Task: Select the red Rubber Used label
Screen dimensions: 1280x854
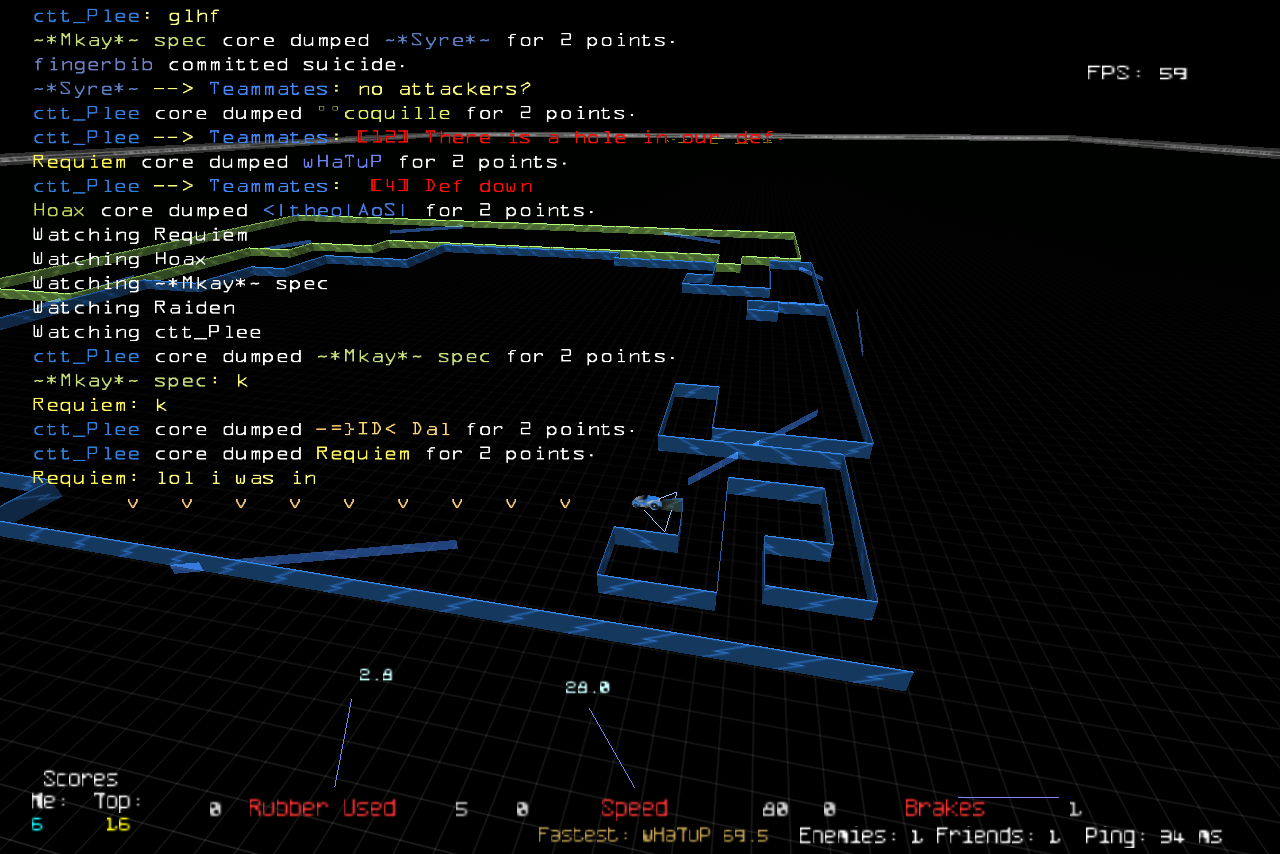Action: [x=322, y=808]
